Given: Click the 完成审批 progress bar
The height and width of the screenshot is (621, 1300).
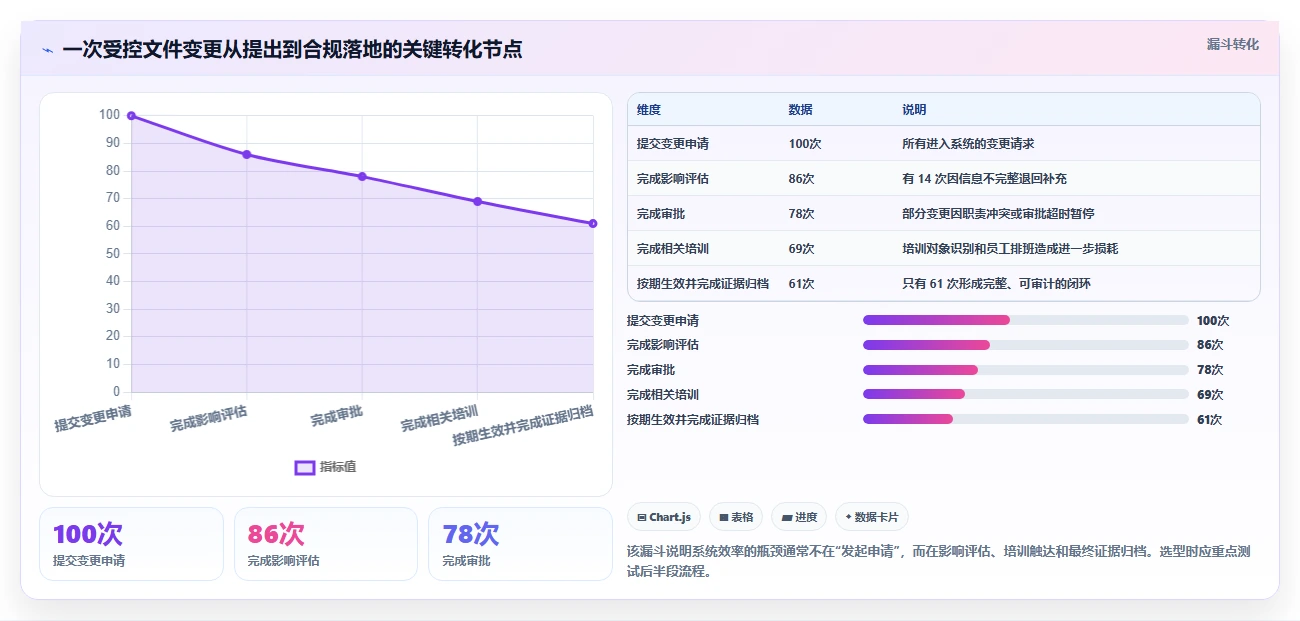Looking at the screenshot, I should [1025, 370].
